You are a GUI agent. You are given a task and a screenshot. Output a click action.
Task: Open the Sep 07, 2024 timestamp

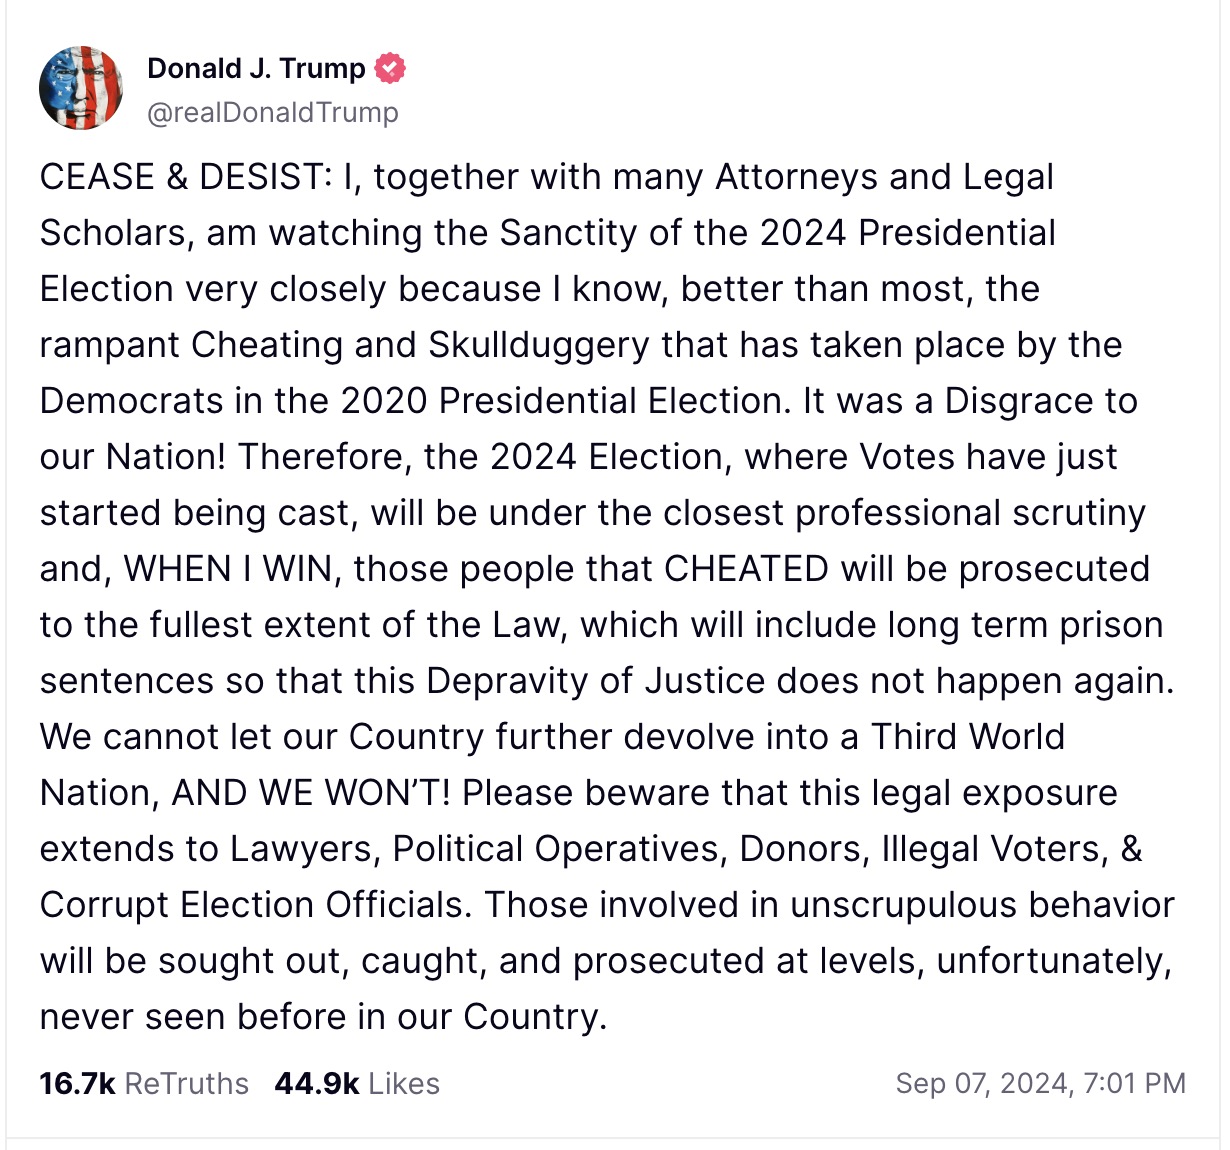(x=982, y=1083)
